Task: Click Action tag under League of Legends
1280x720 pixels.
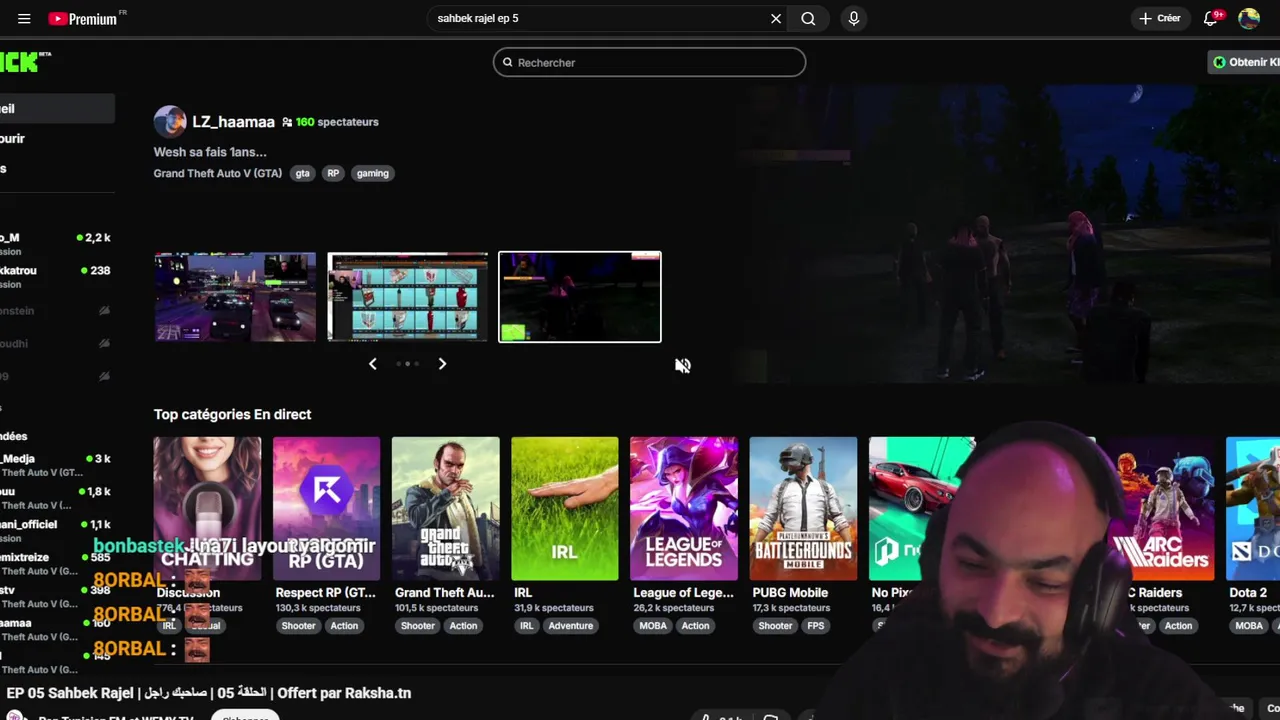Action: [x=695, y=626]
